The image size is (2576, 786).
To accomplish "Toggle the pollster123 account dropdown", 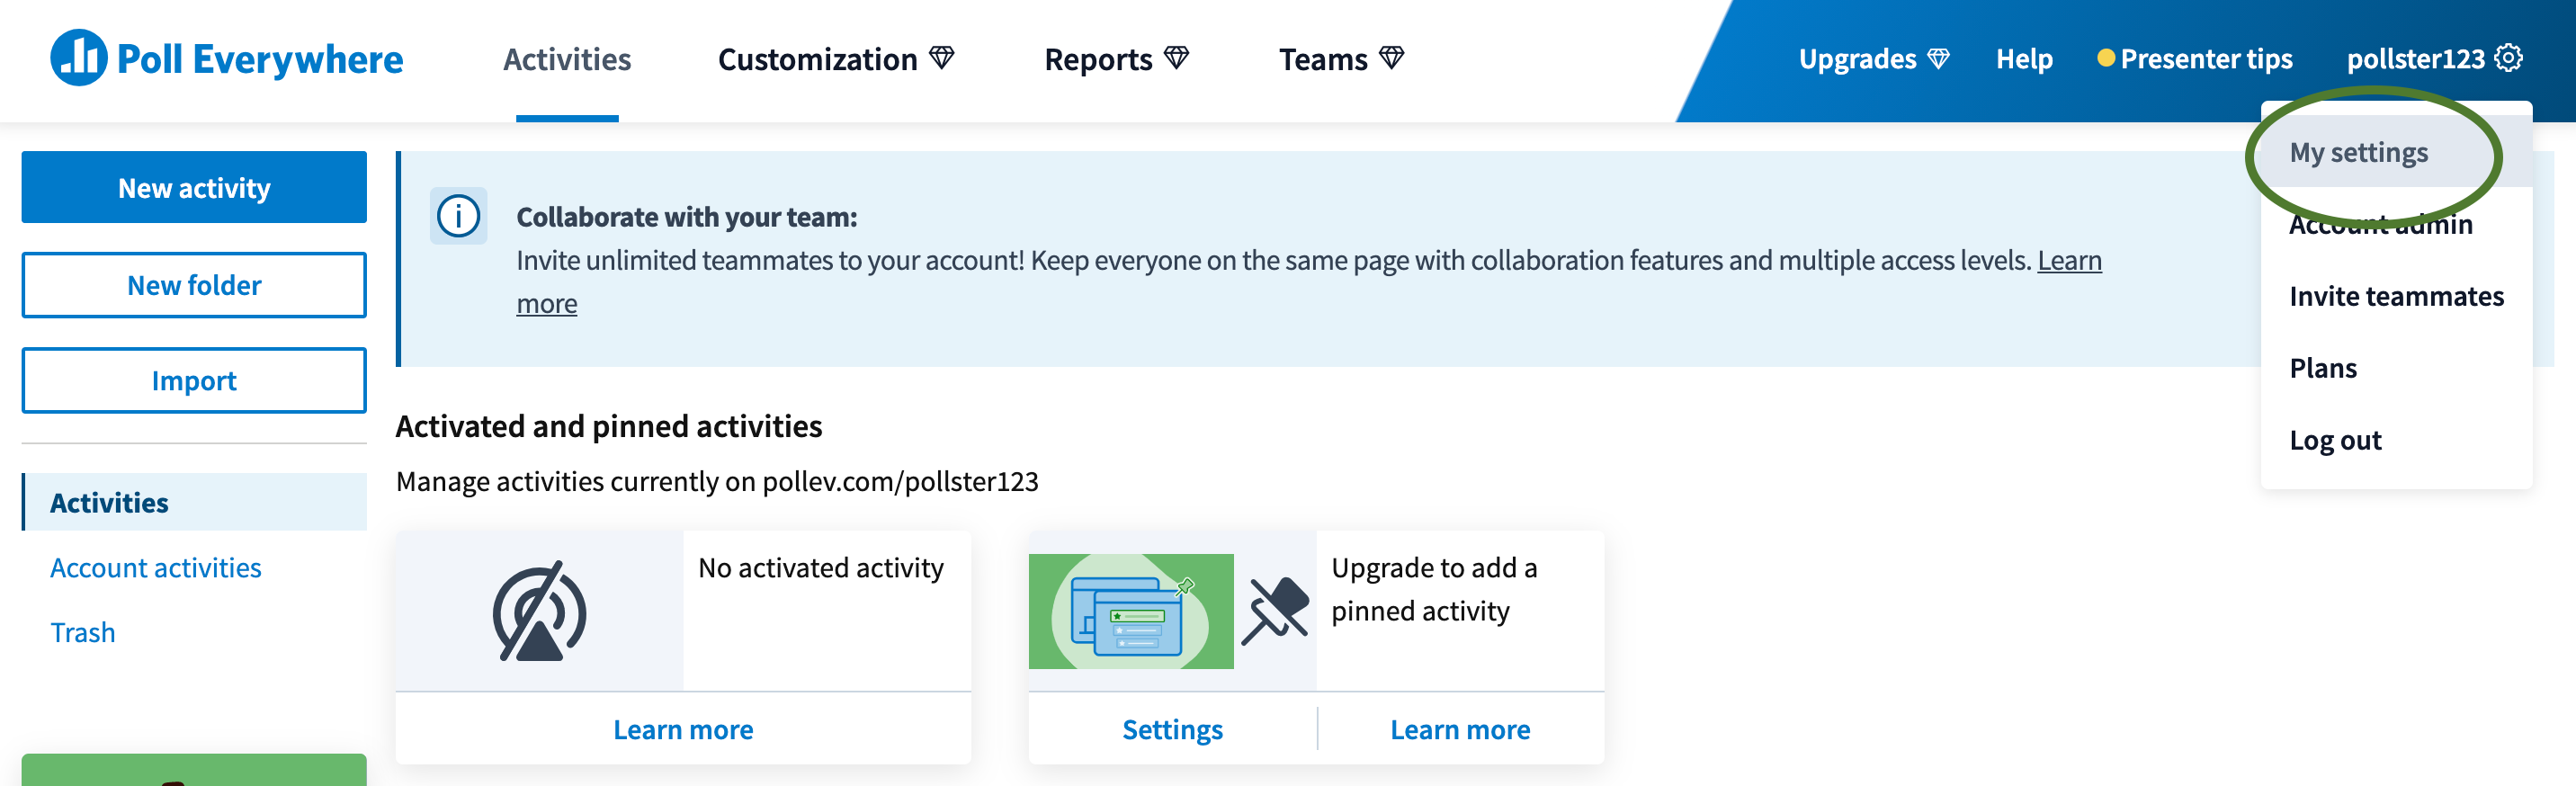I will click(2434, 59).
